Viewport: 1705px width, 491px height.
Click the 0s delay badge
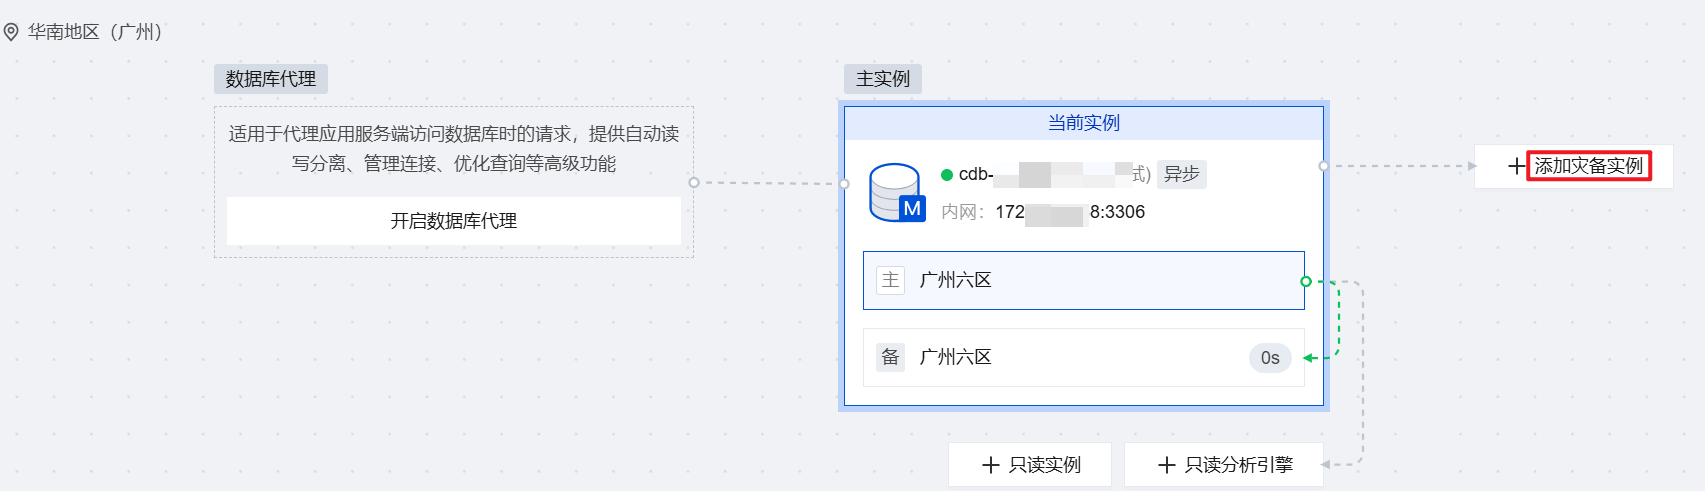click(x=1270, y=358)
